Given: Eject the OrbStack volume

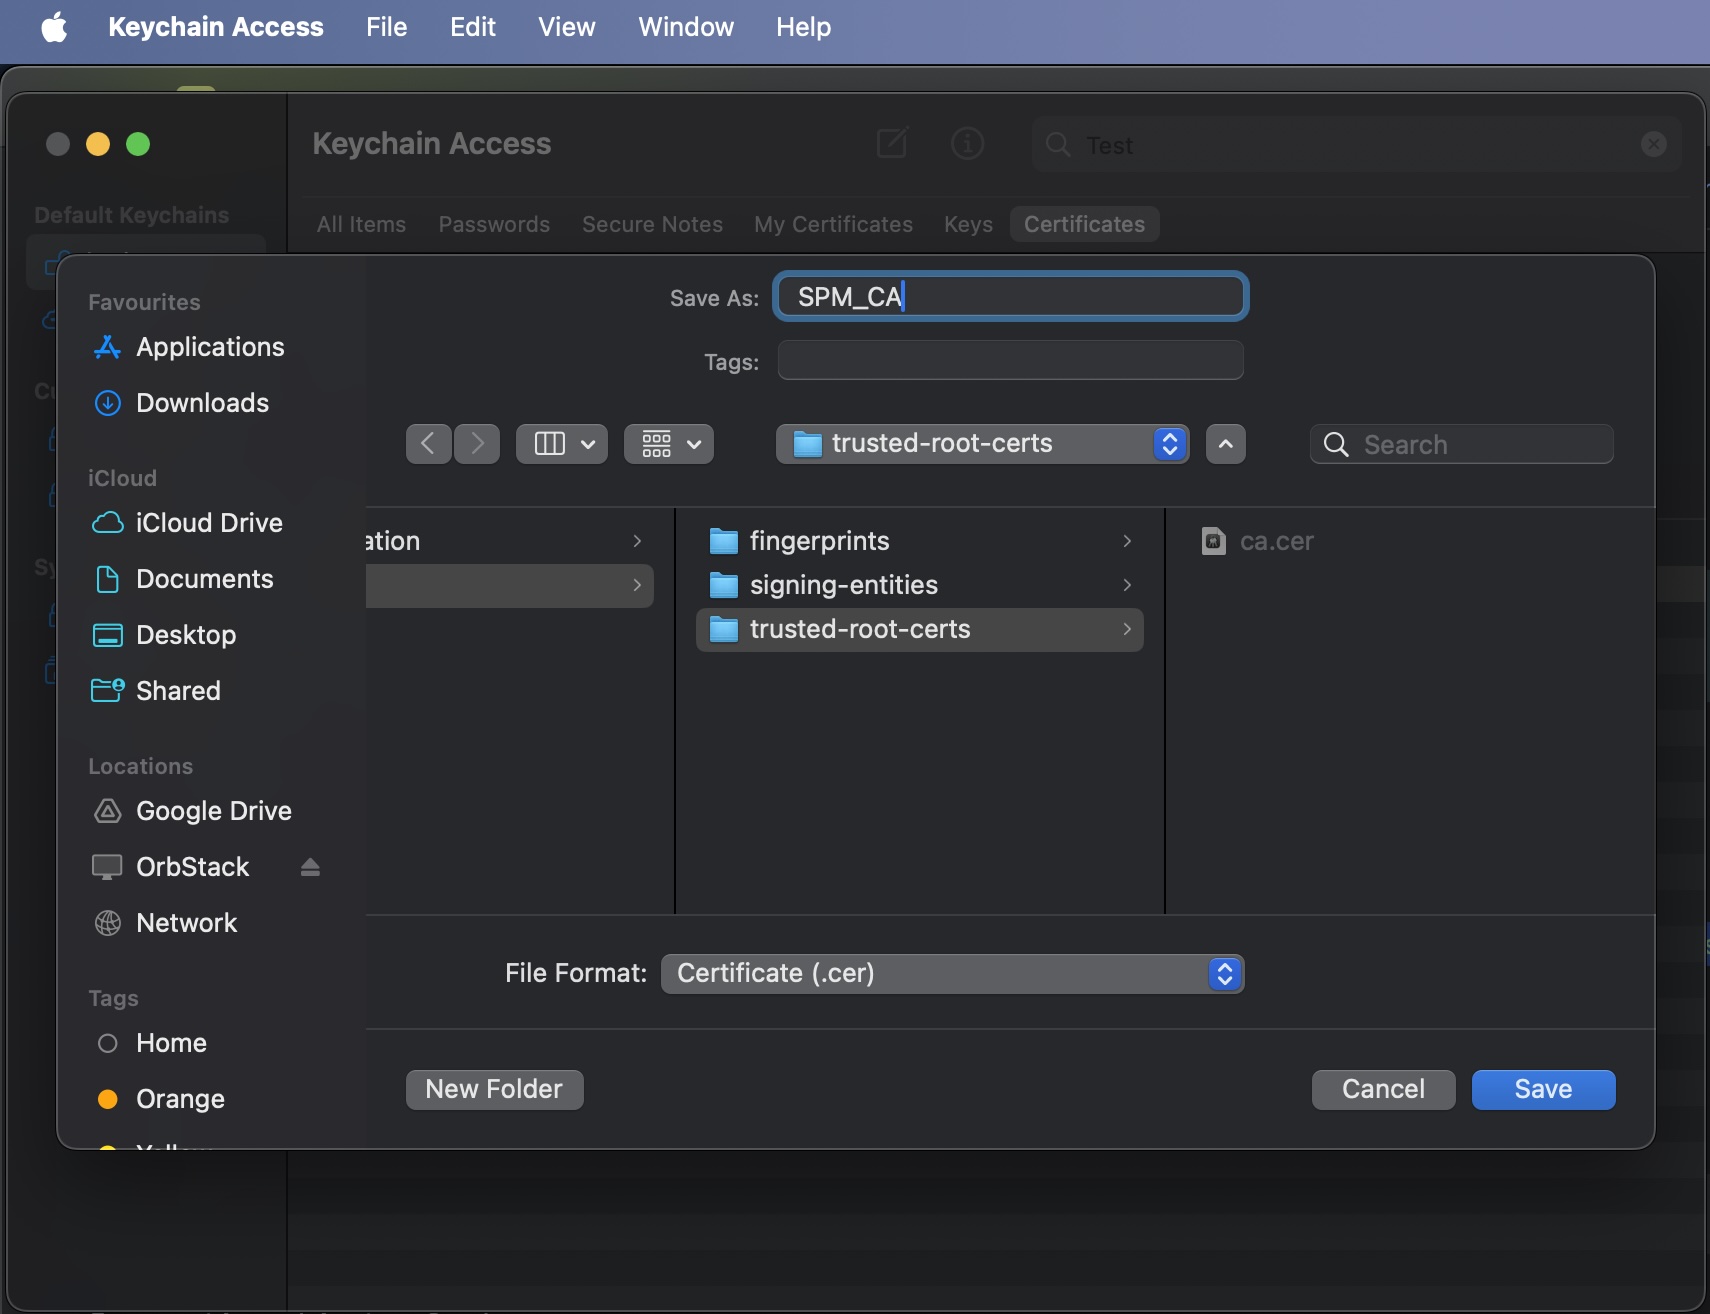Looking at the screenshot, I should [x=310, y=867].
